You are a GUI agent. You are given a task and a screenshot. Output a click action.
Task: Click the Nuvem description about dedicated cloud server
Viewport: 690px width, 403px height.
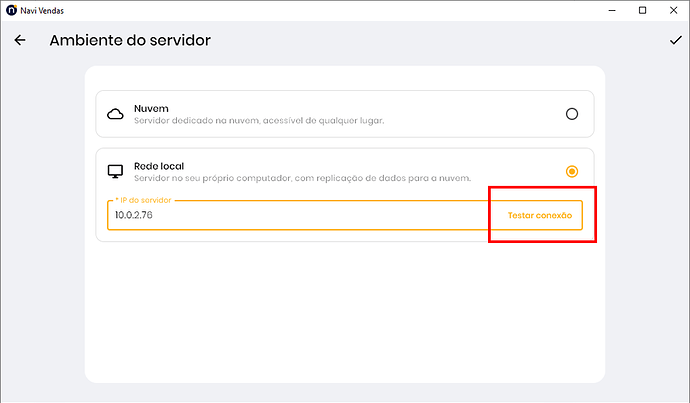point(259,121)
